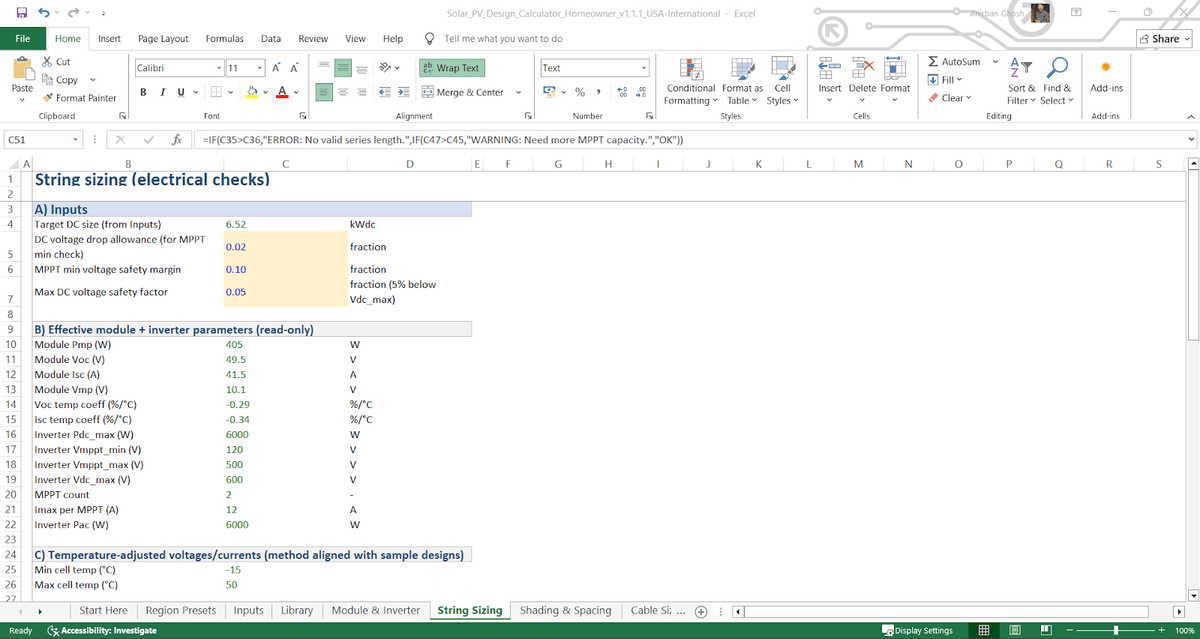Open the Page Layout ribbon tab
The height and width of the screenshot is (639, 1200).
pos(162,38)
